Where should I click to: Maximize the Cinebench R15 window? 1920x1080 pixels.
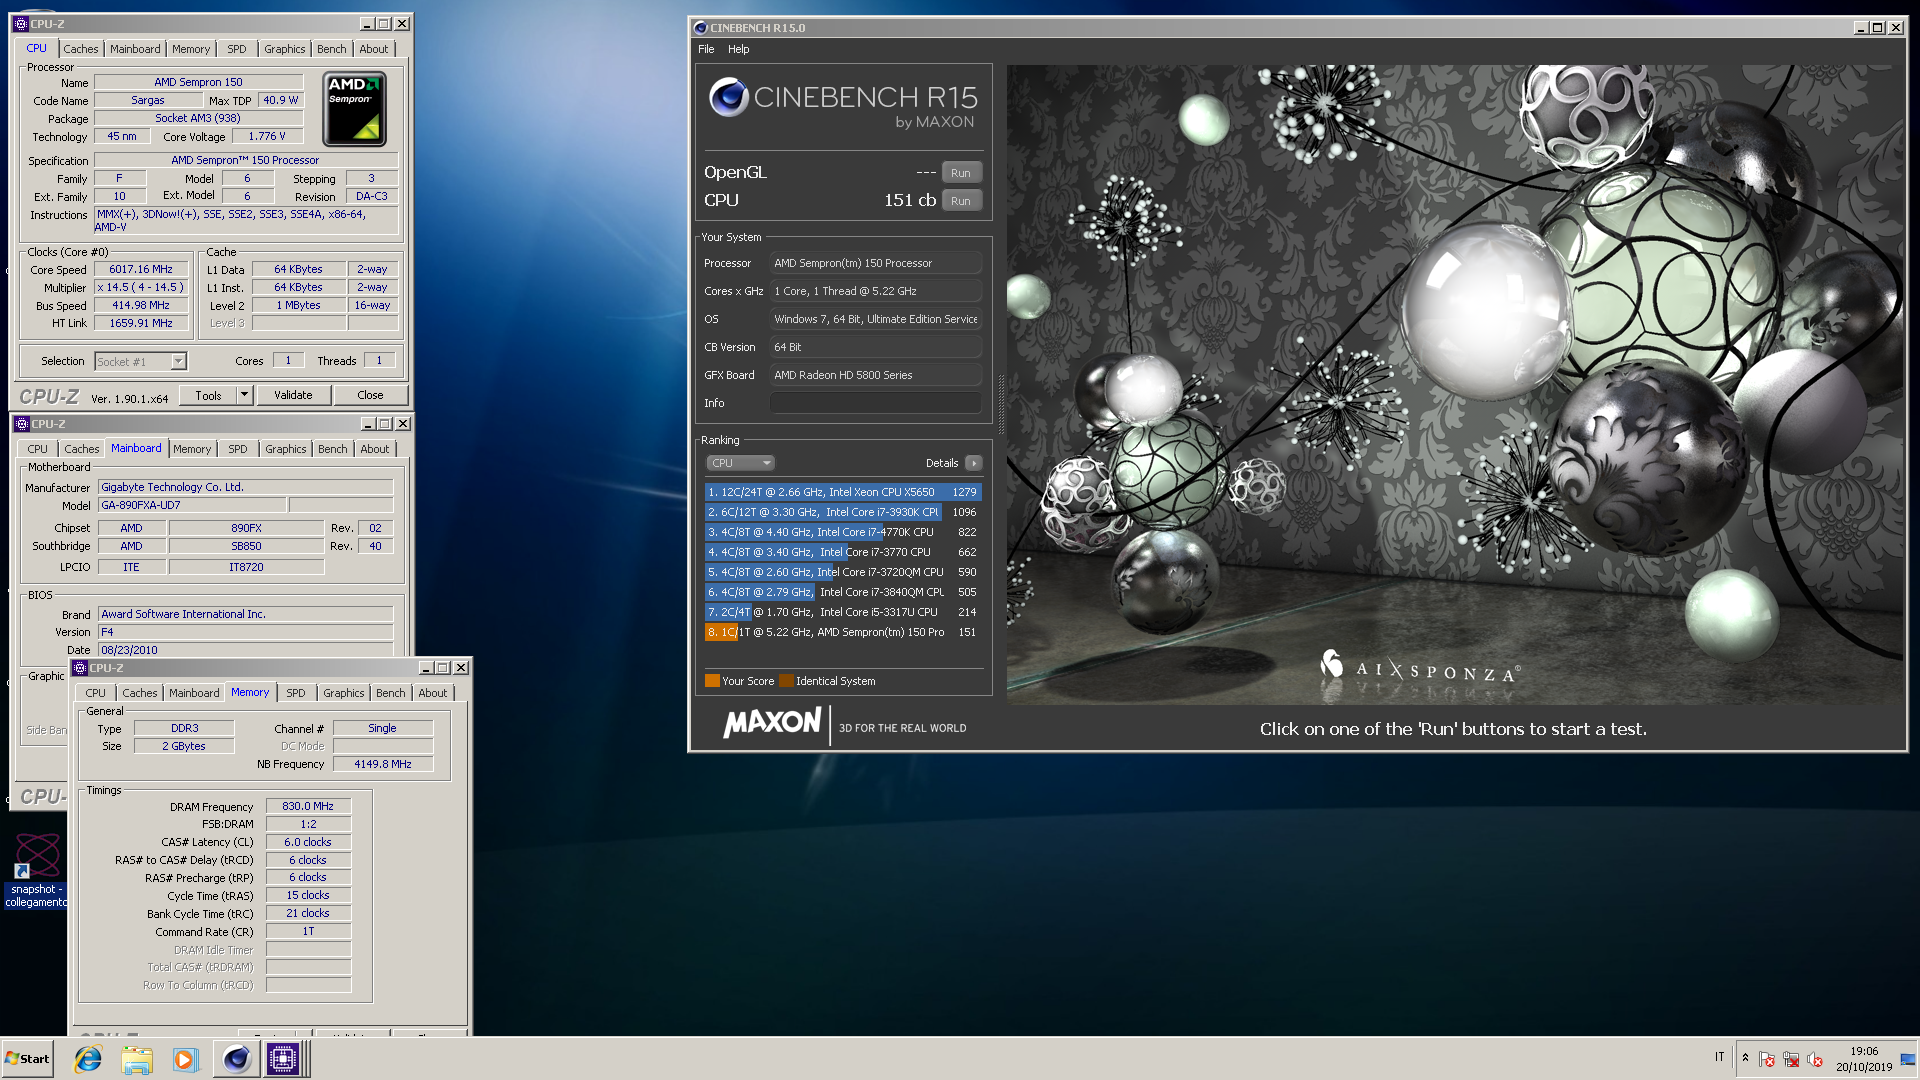click(1878, 28)
